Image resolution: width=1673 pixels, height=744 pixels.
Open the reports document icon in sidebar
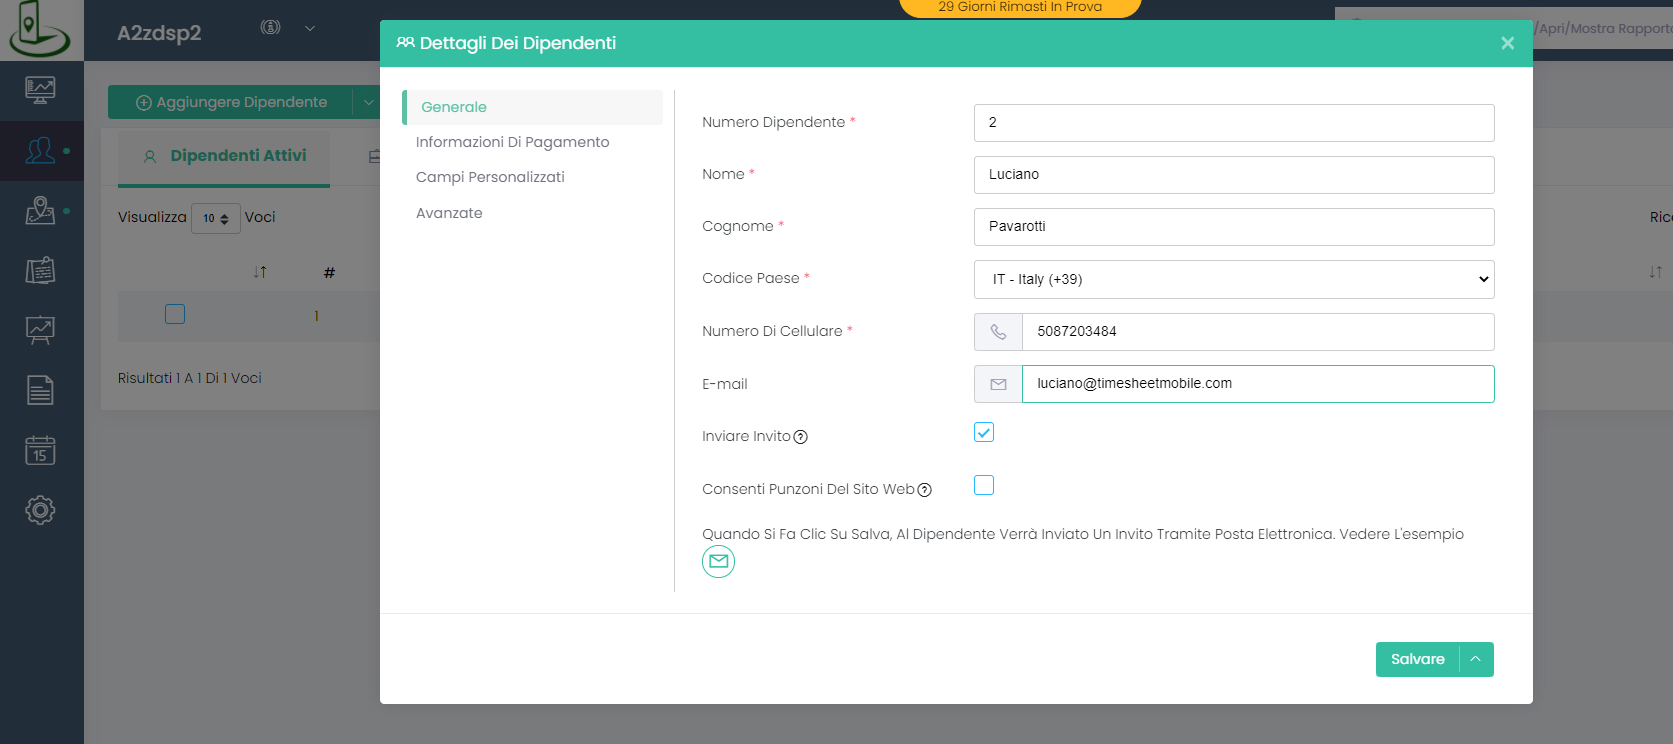[x=40, y=390]
